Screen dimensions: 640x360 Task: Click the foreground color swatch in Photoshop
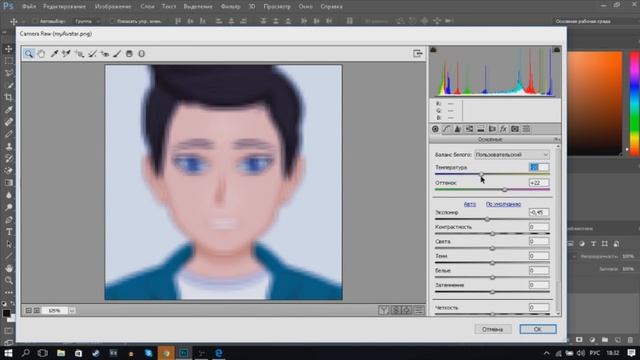coord(6,313)
